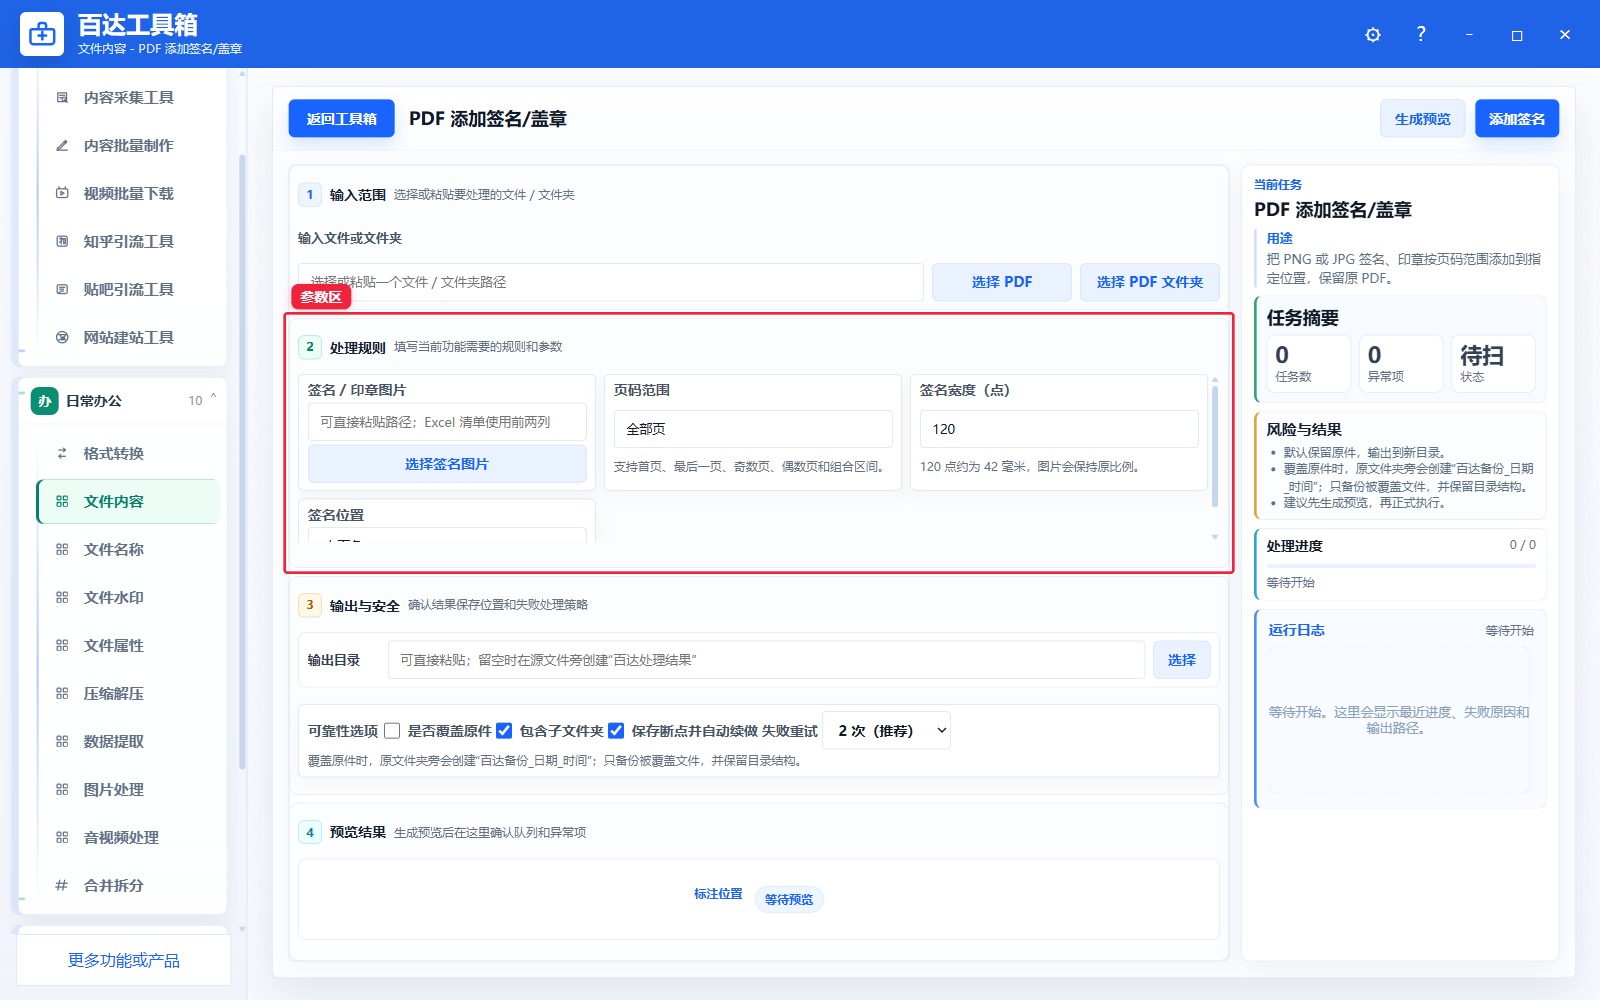The height and width of the screenshot is (1000, 1600).
Task: Open the 视频批量下载 menu item
Action: click(x=128, y=193)
